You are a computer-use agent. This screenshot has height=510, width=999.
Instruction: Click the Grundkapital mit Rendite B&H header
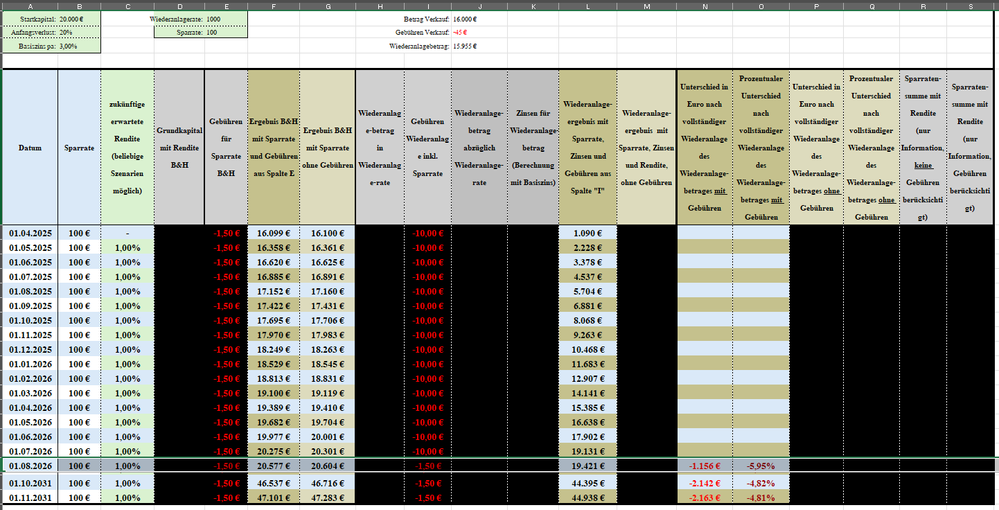180,147
